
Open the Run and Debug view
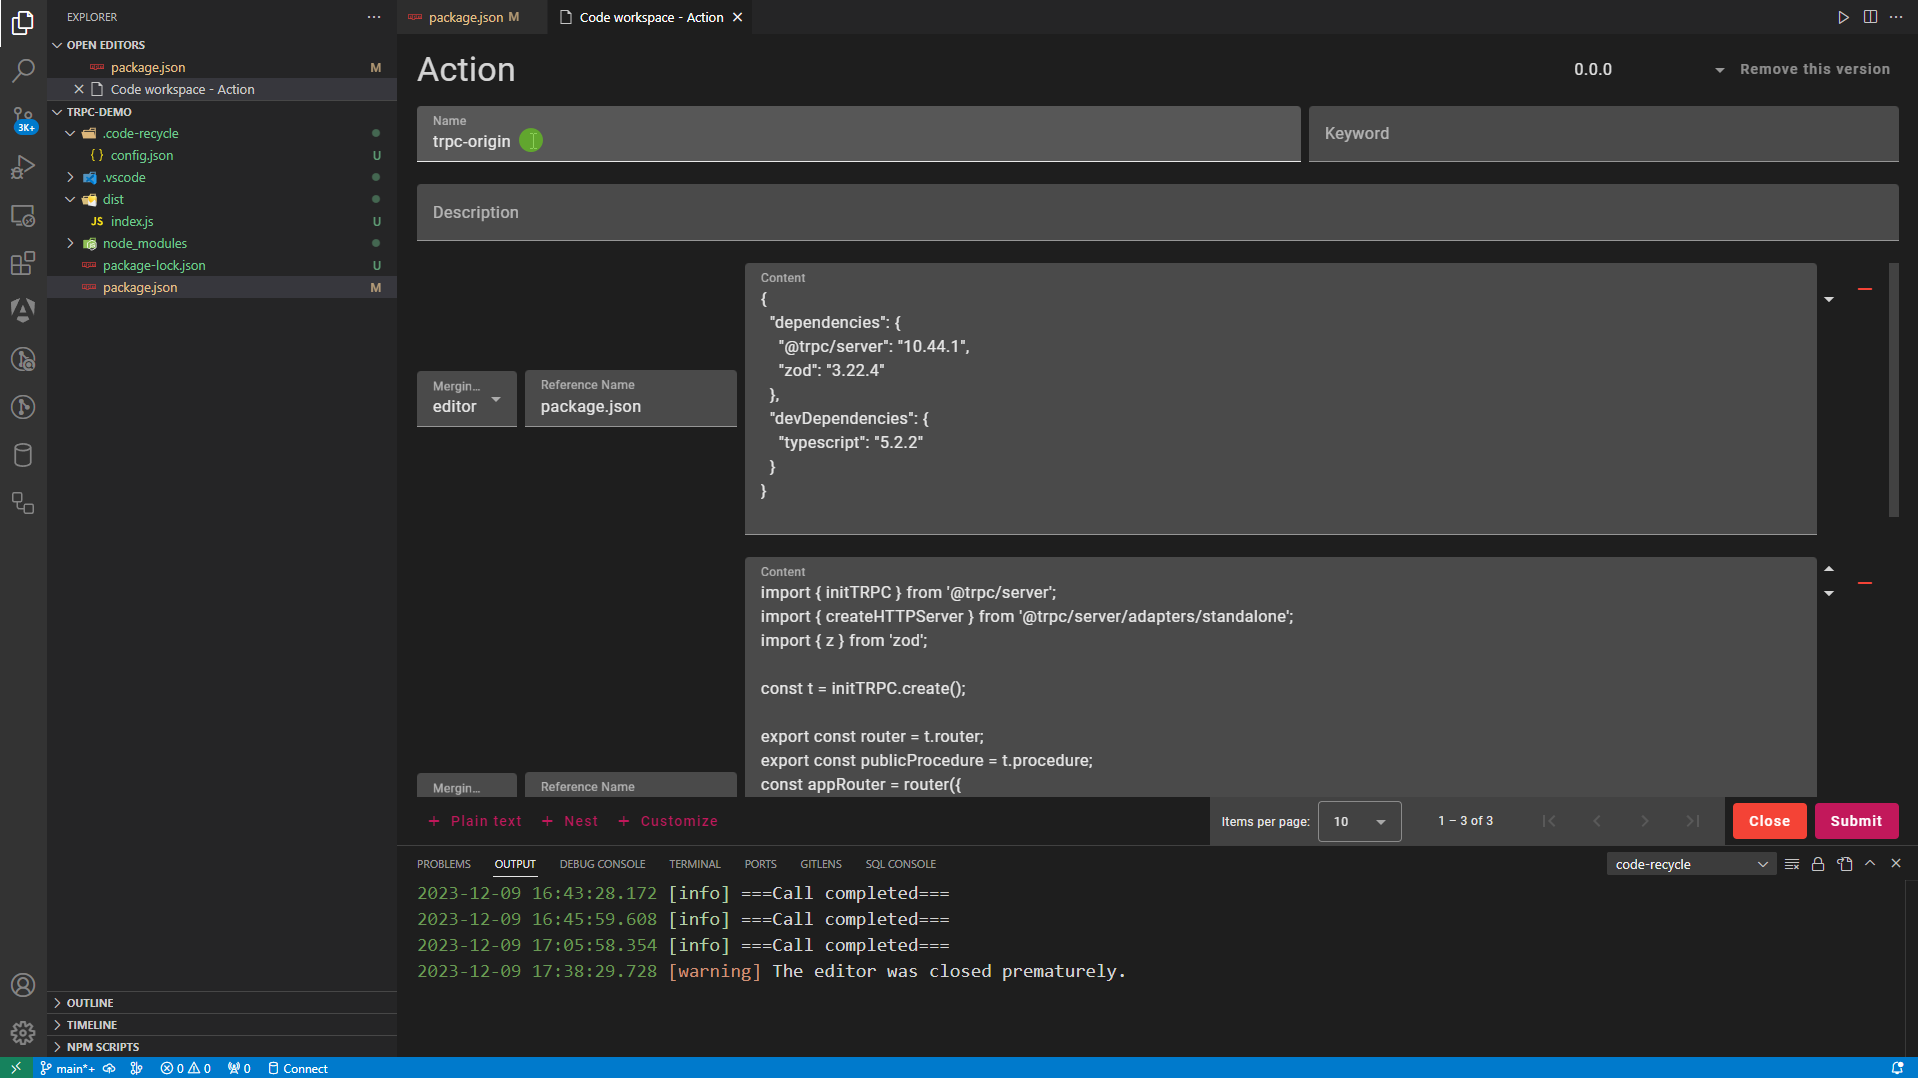(23, 167)
